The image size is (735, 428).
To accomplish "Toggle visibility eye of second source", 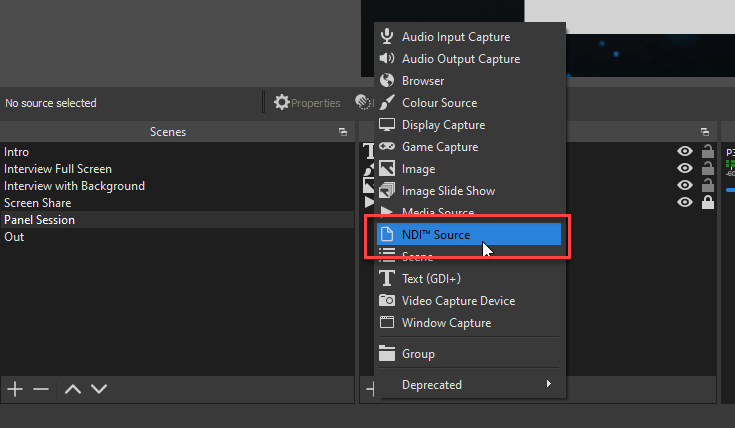I will click(685, 168).
